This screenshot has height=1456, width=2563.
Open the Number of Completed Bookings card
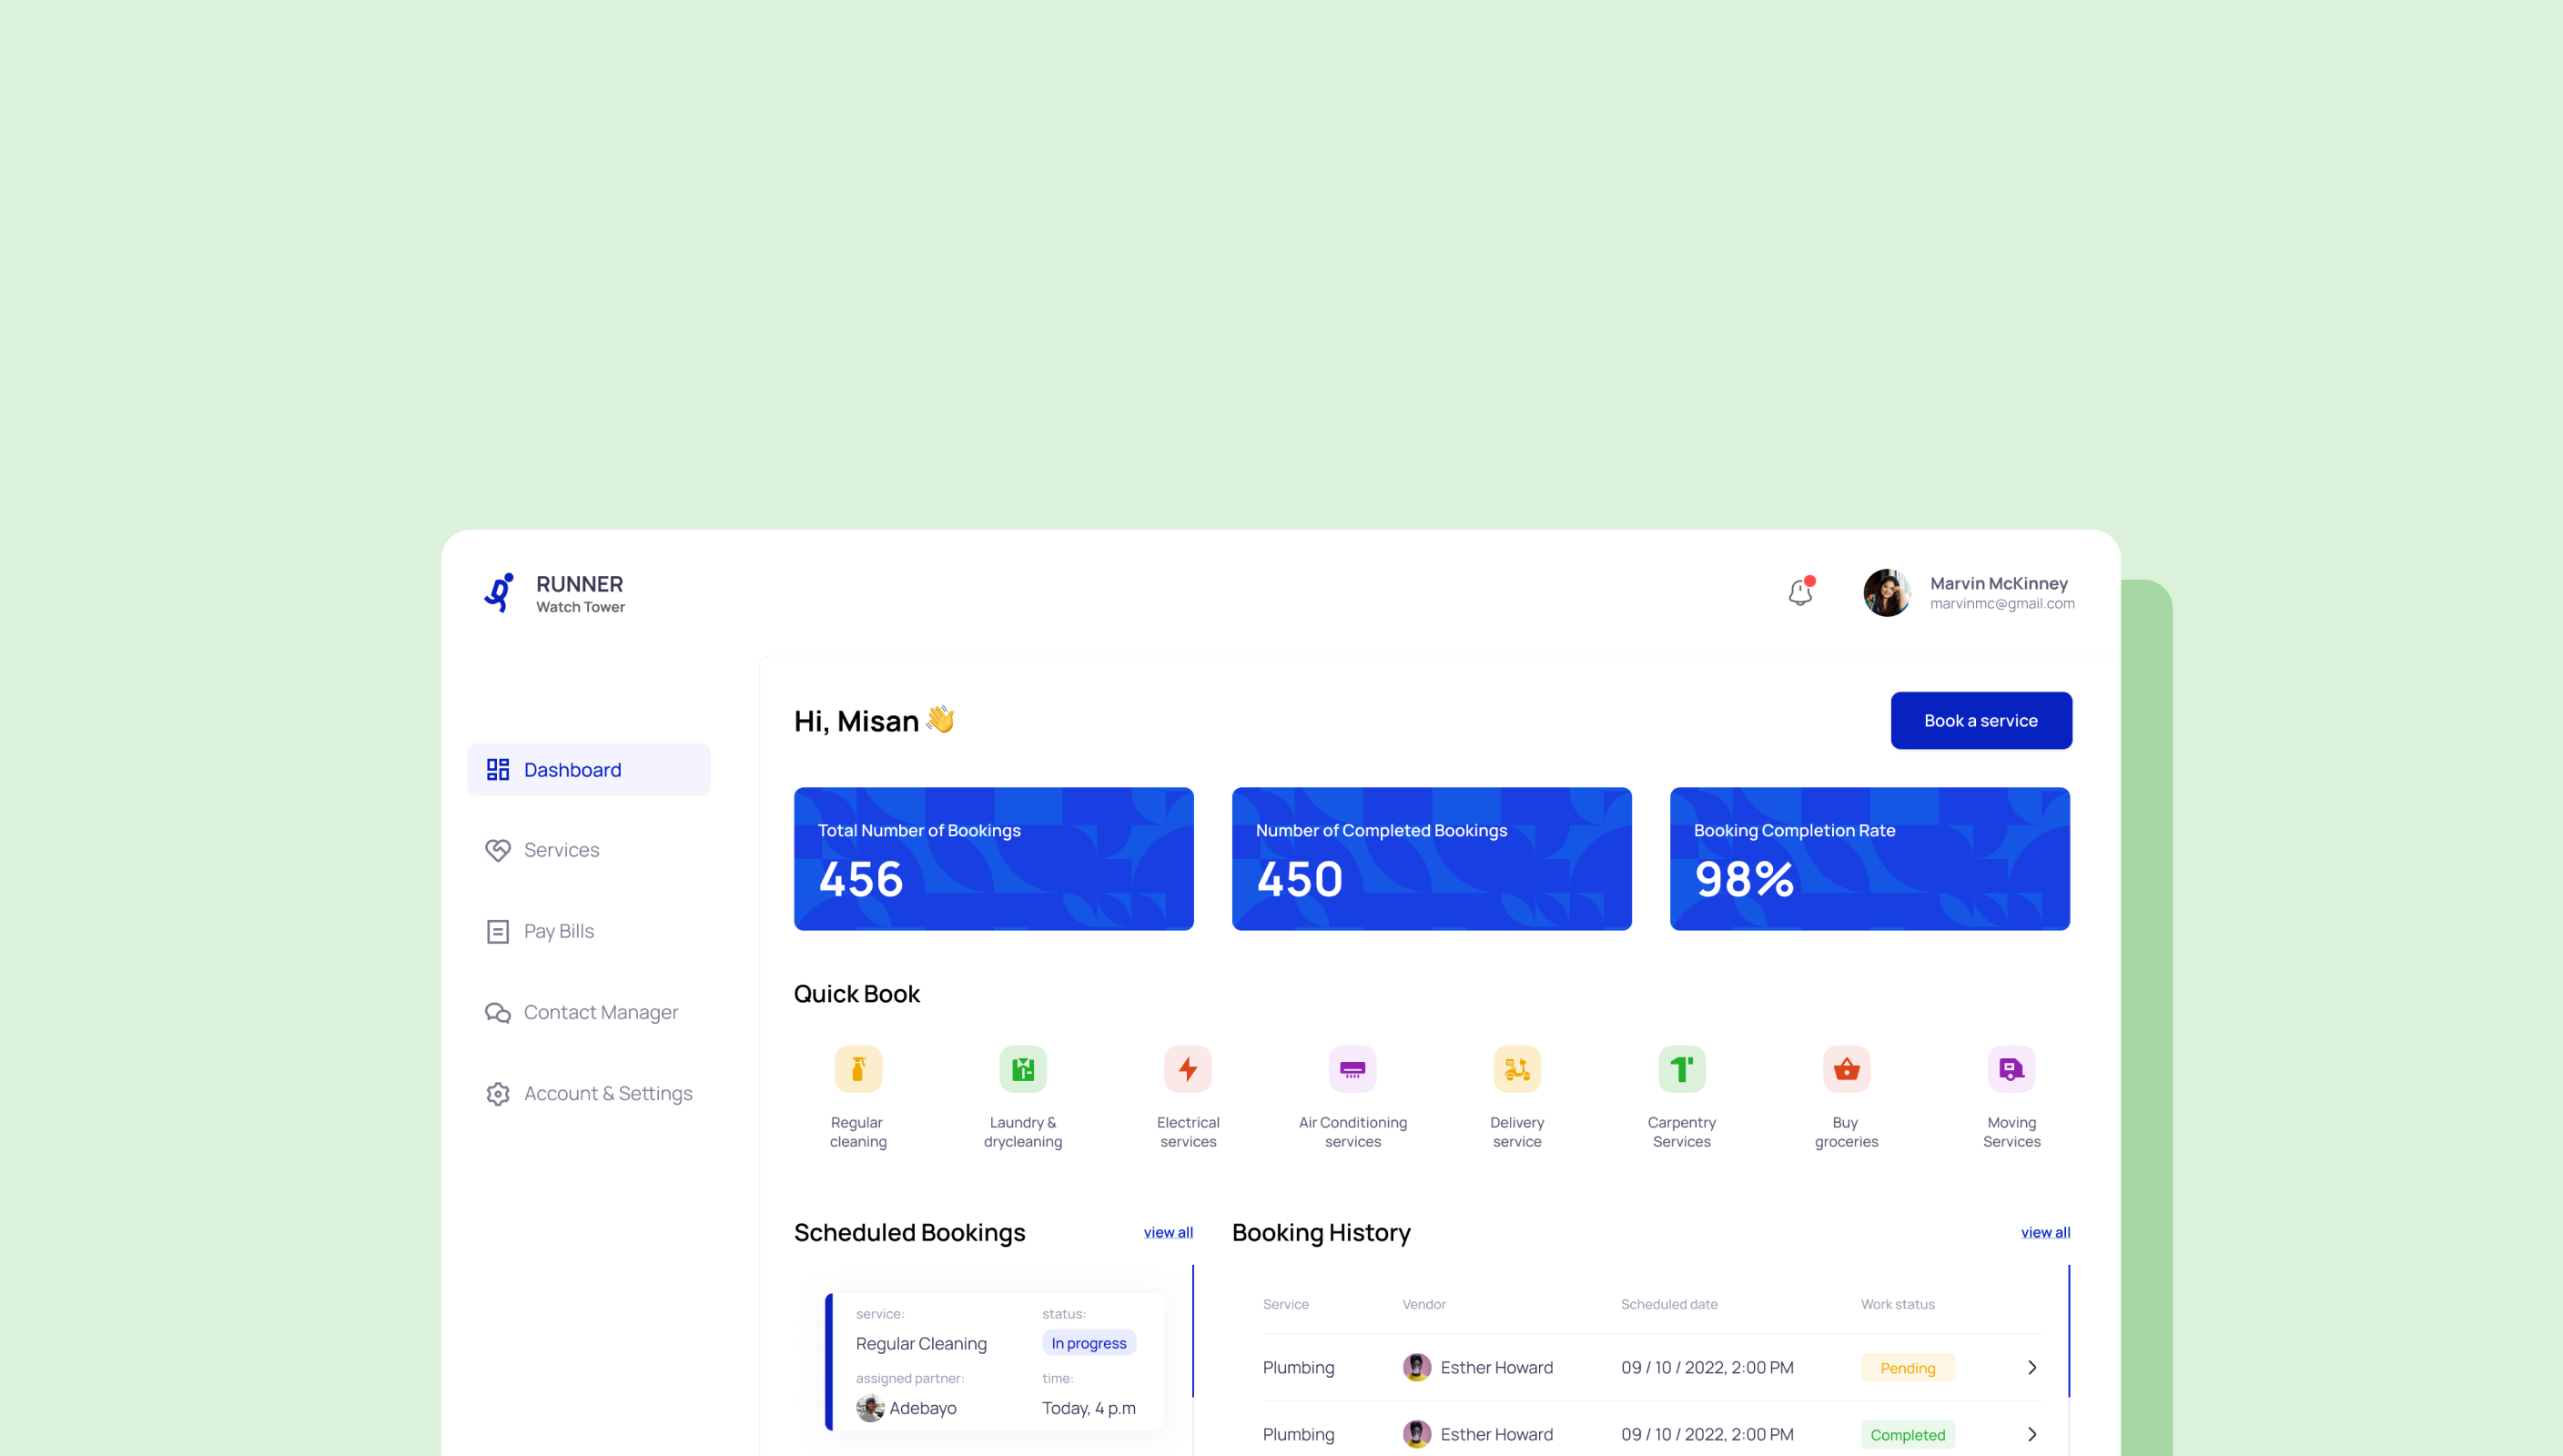click(1431, 859)
